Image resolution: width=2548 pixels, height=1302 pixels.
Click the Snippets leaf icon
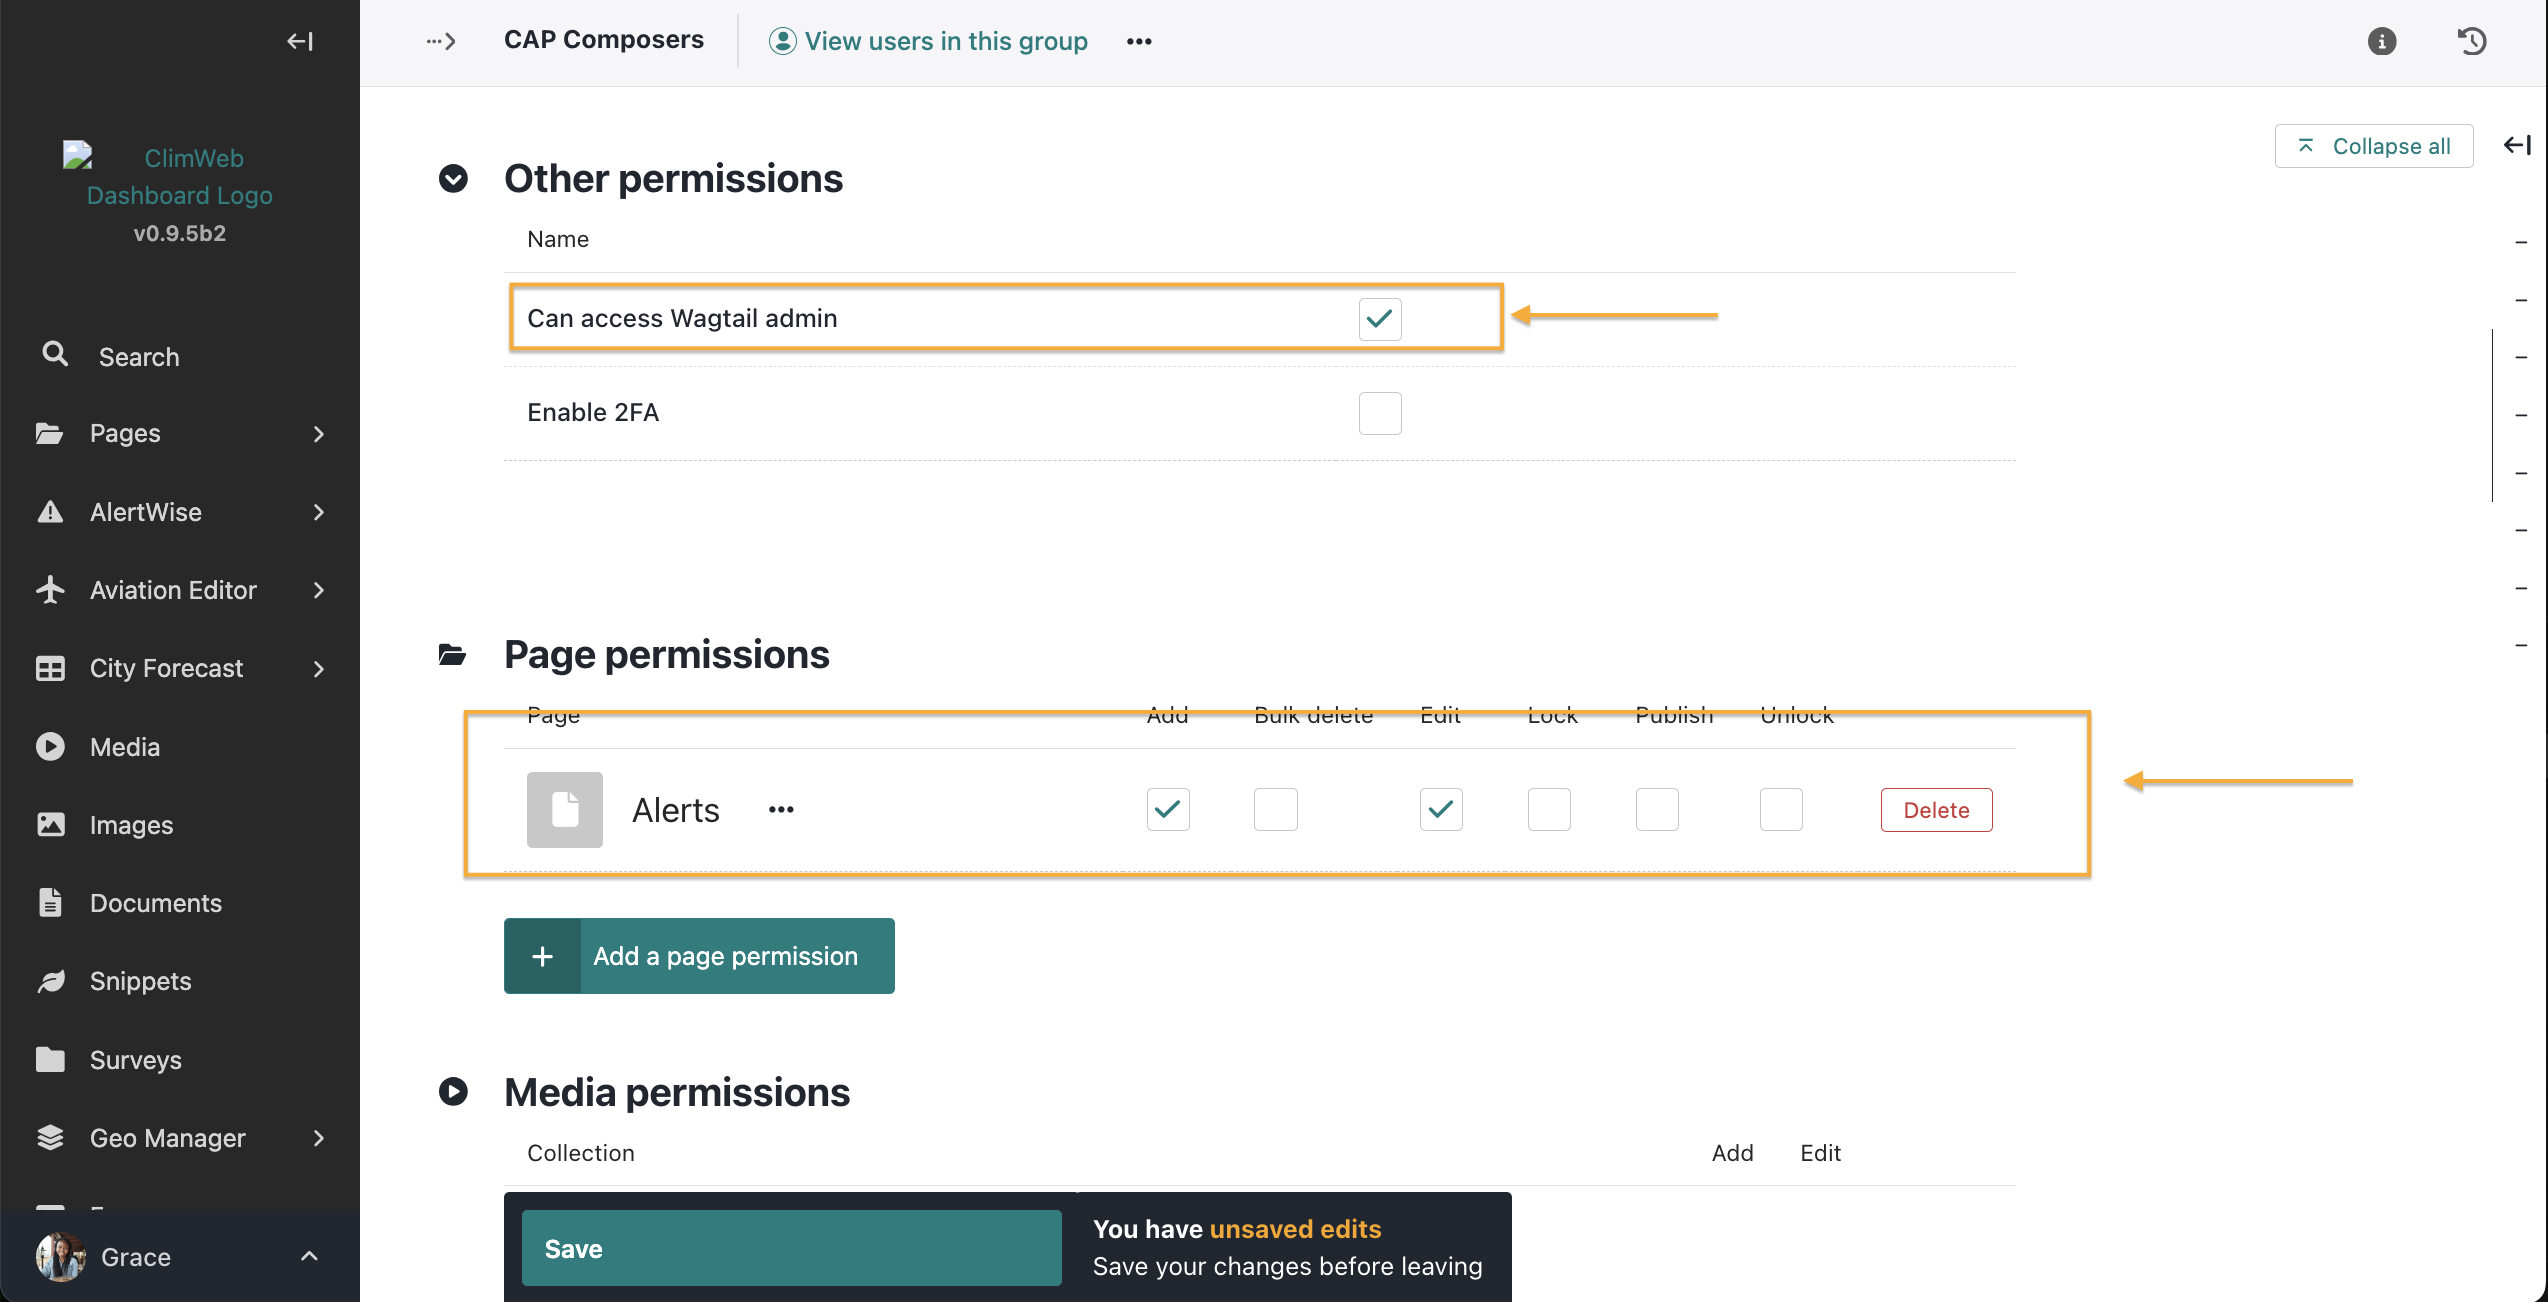tap(50, 981)
